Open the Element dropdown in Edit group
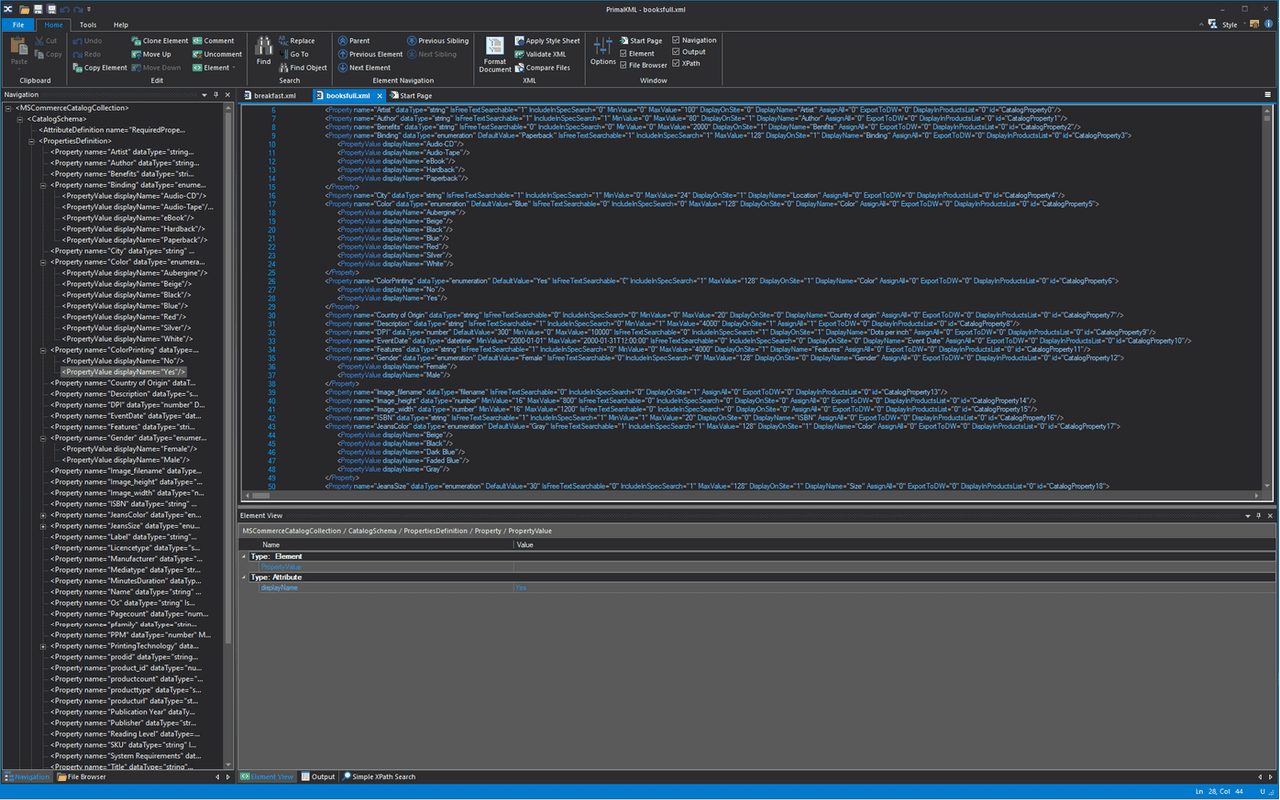Screen dimensions: 1280x800 click(215, 68)
